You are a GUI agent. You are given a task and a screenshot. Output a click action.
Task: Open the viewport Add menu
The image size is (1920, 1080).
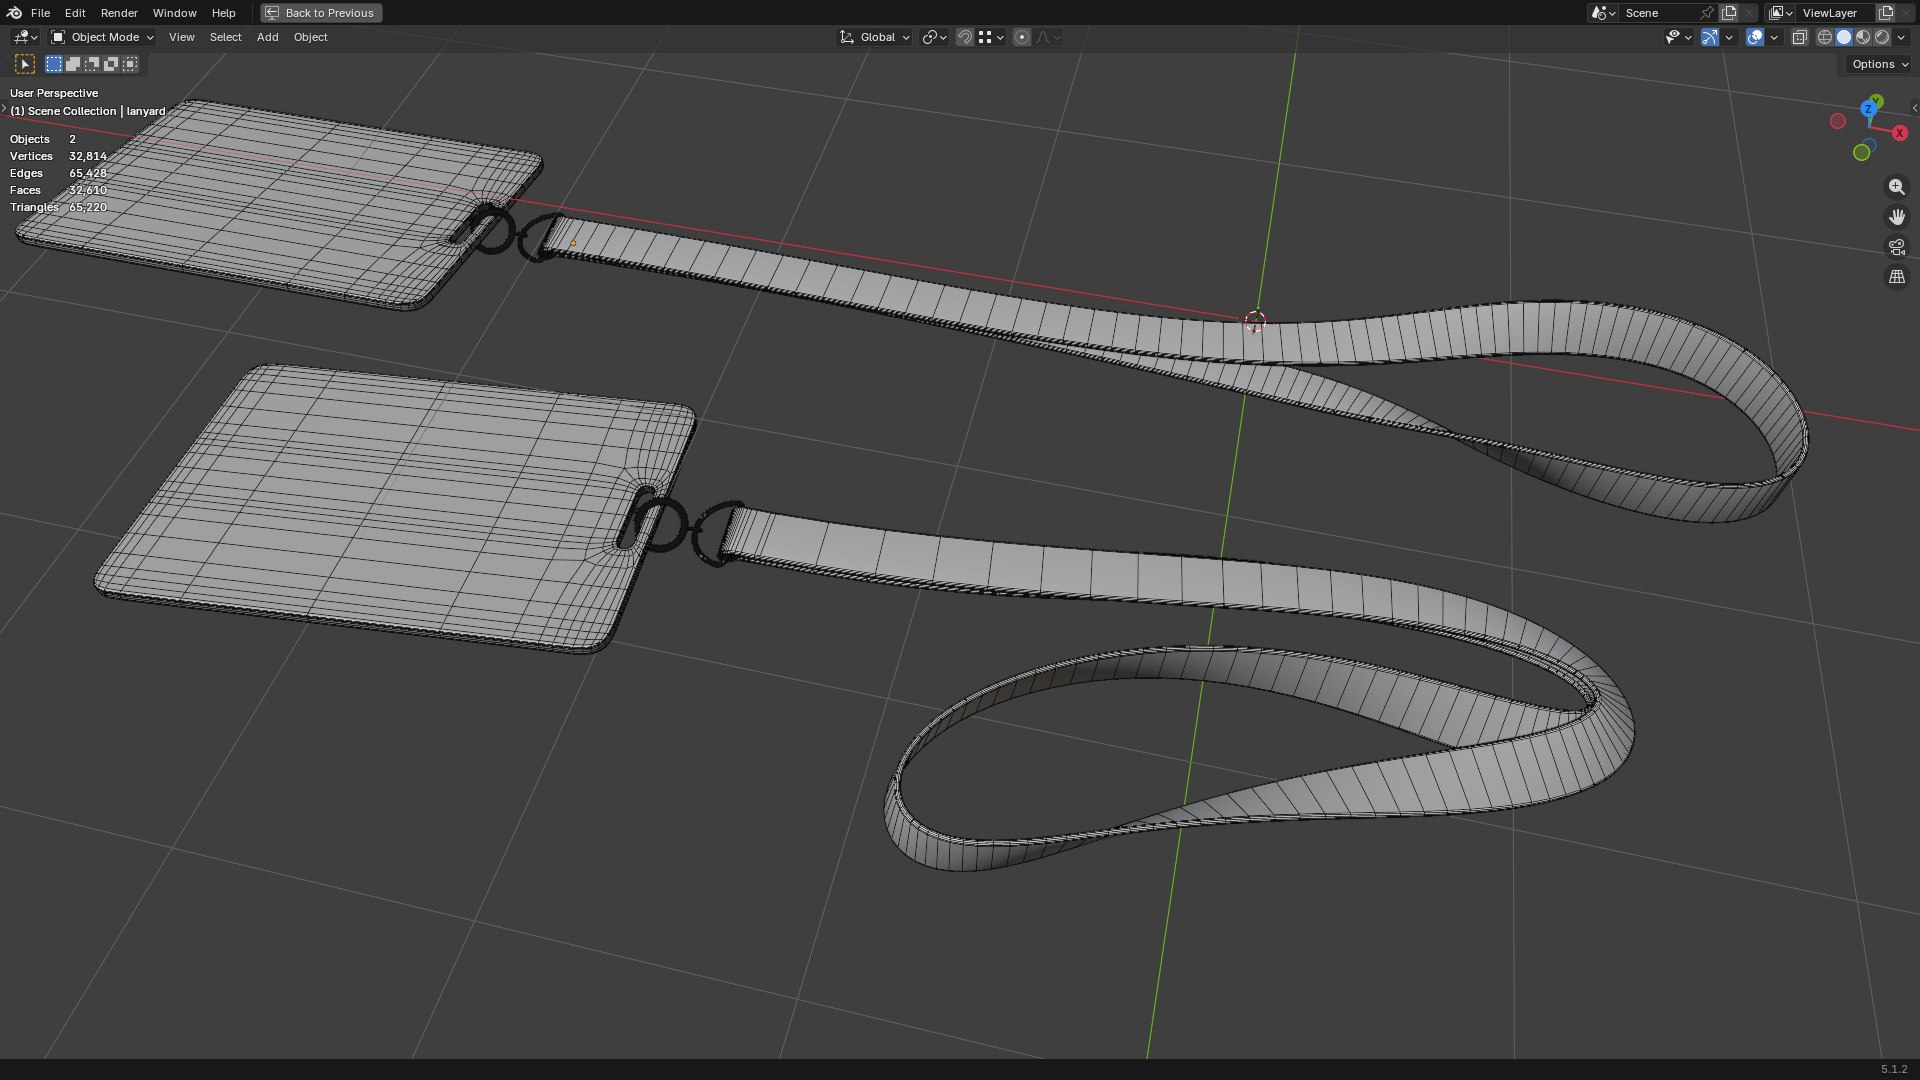[x=267, y=37]
